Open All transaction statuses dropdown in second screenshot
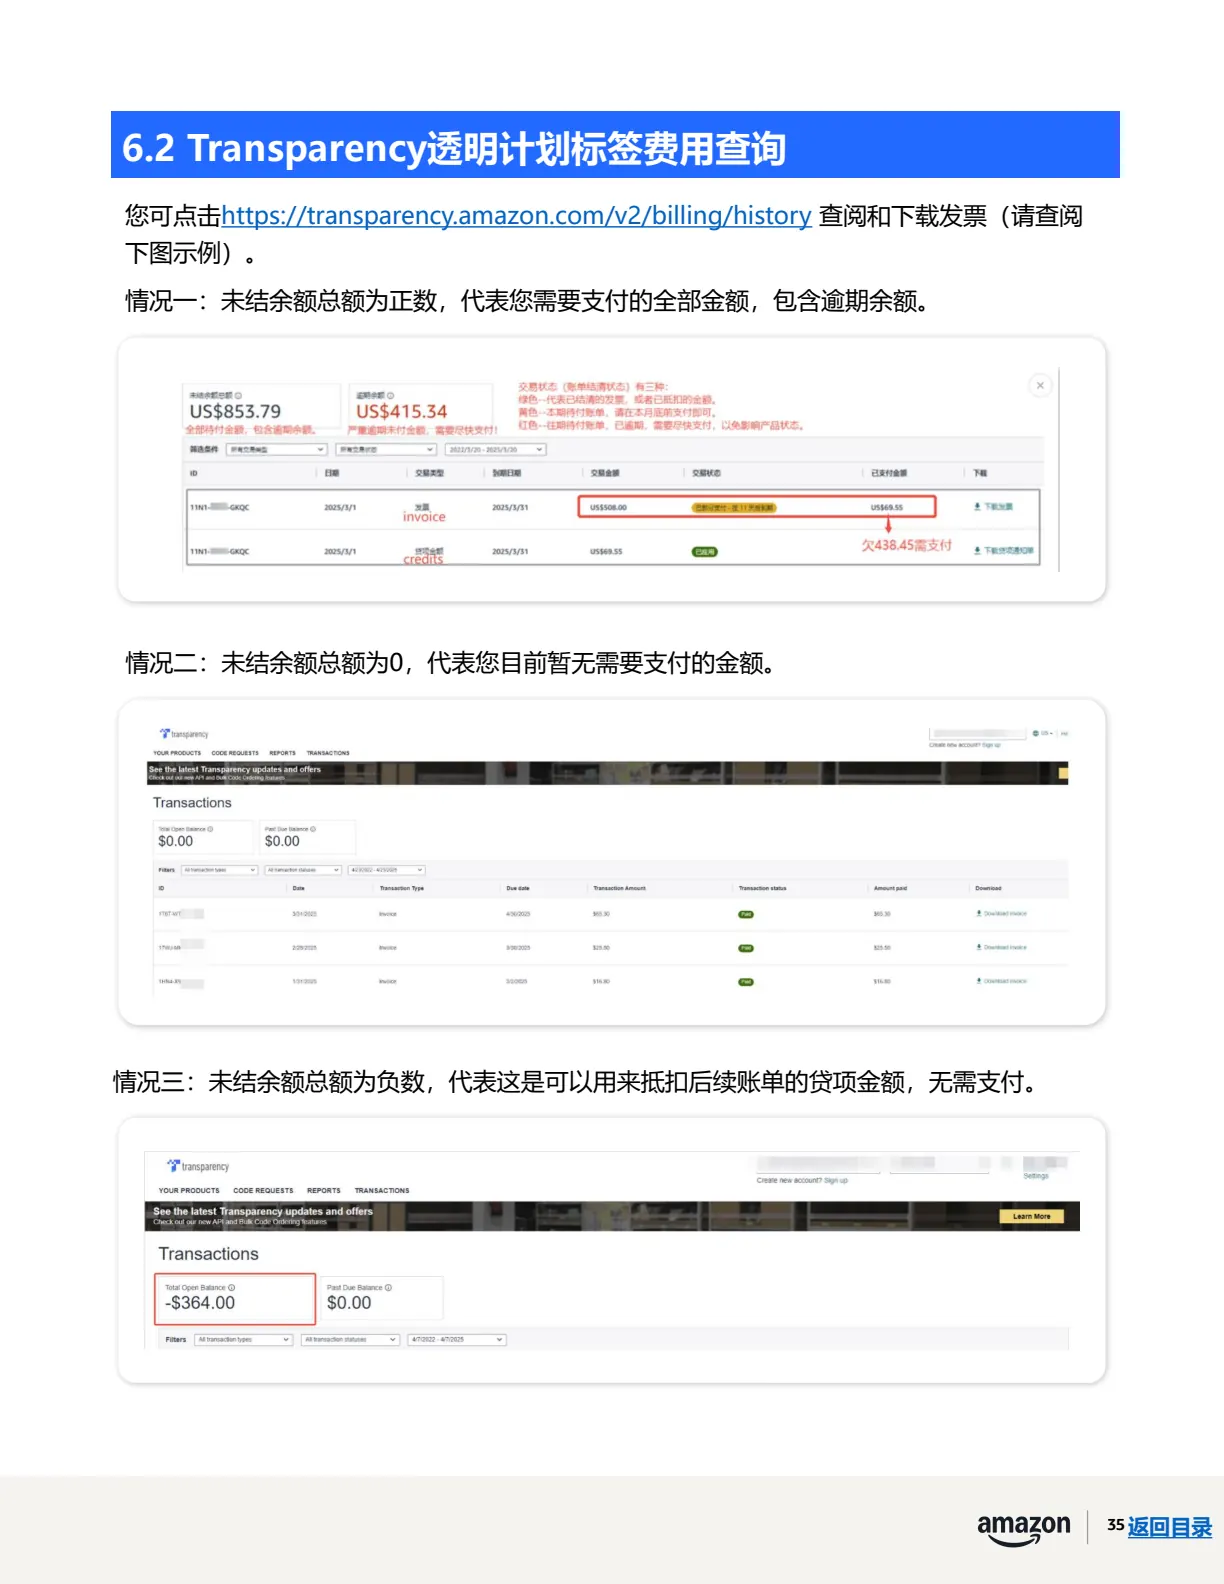This screenshot has height=1584, width=1224. coord(304,870)
